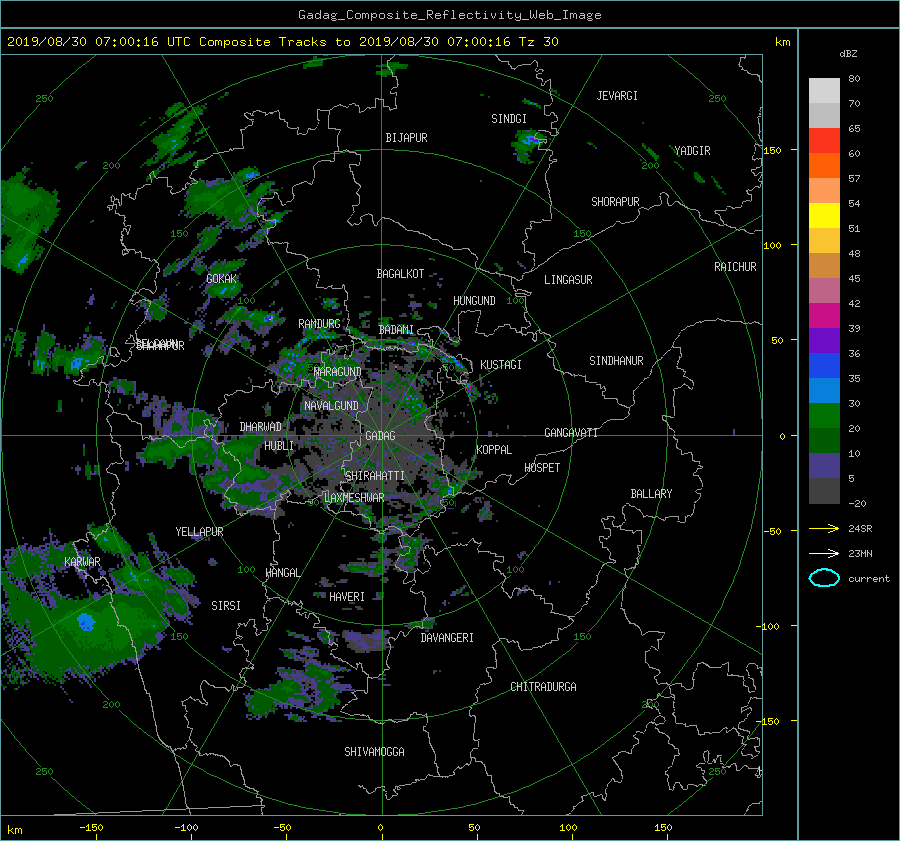Click the GOKAK city label
The image size is (900, 841).
click(x=222, y=279)
